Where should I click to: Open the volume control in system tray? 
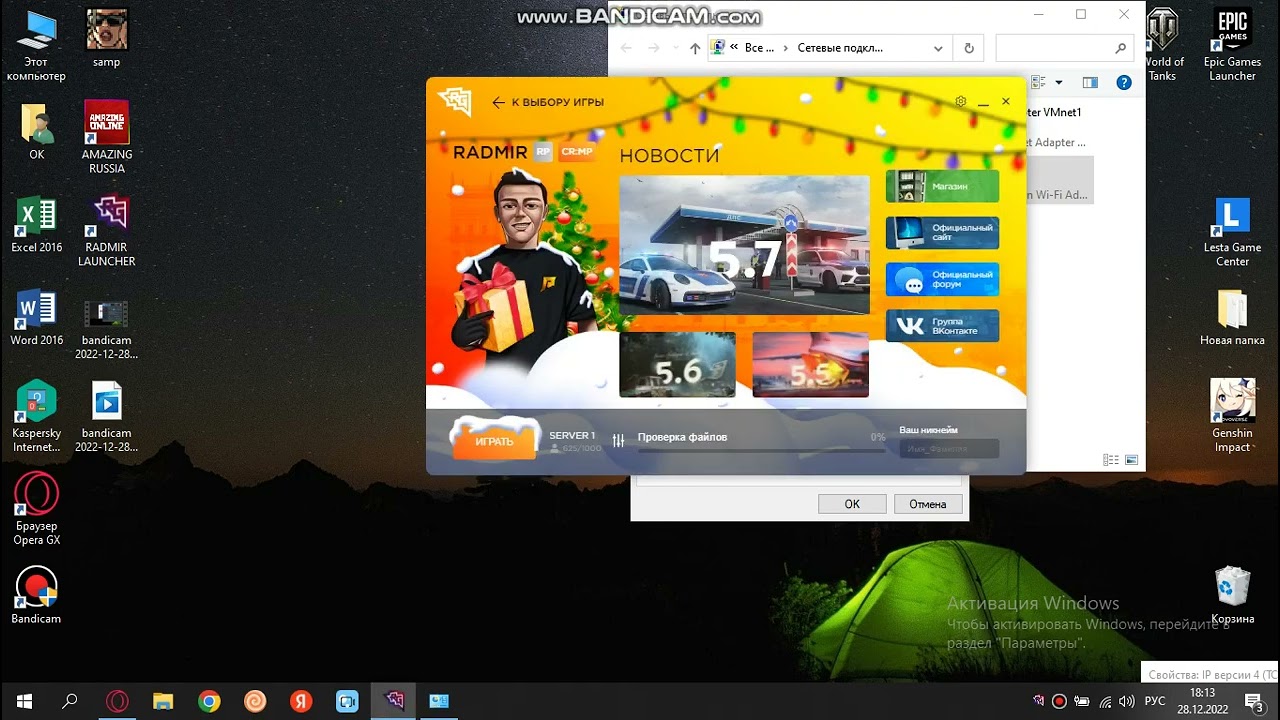pyautogui.click(x=1126, y=701)
